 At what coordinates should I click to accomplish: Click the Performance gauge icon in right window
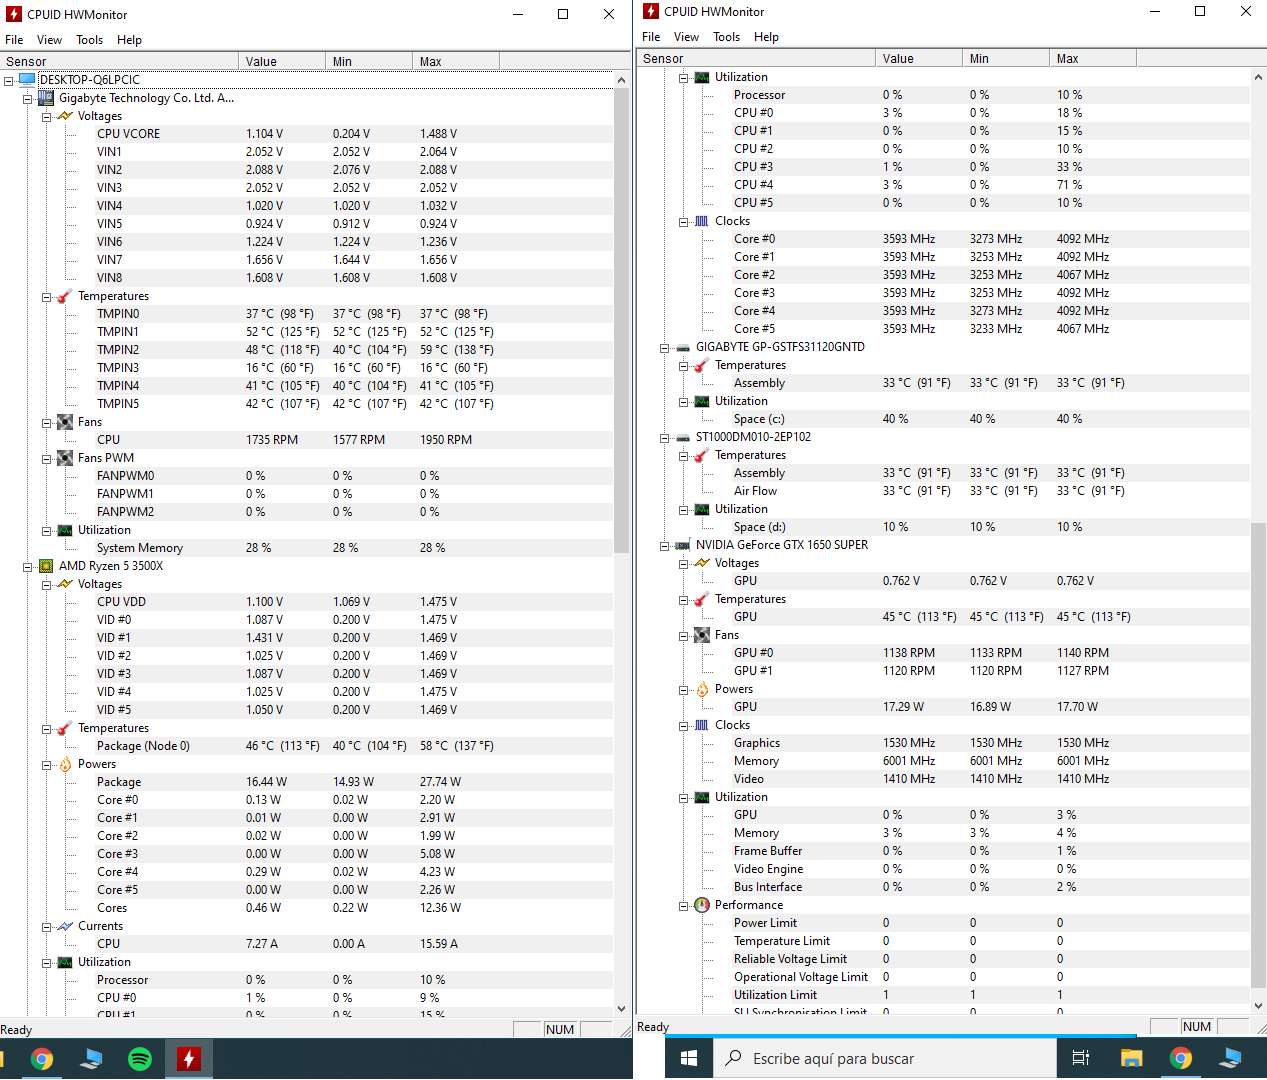tap(702, 905)
